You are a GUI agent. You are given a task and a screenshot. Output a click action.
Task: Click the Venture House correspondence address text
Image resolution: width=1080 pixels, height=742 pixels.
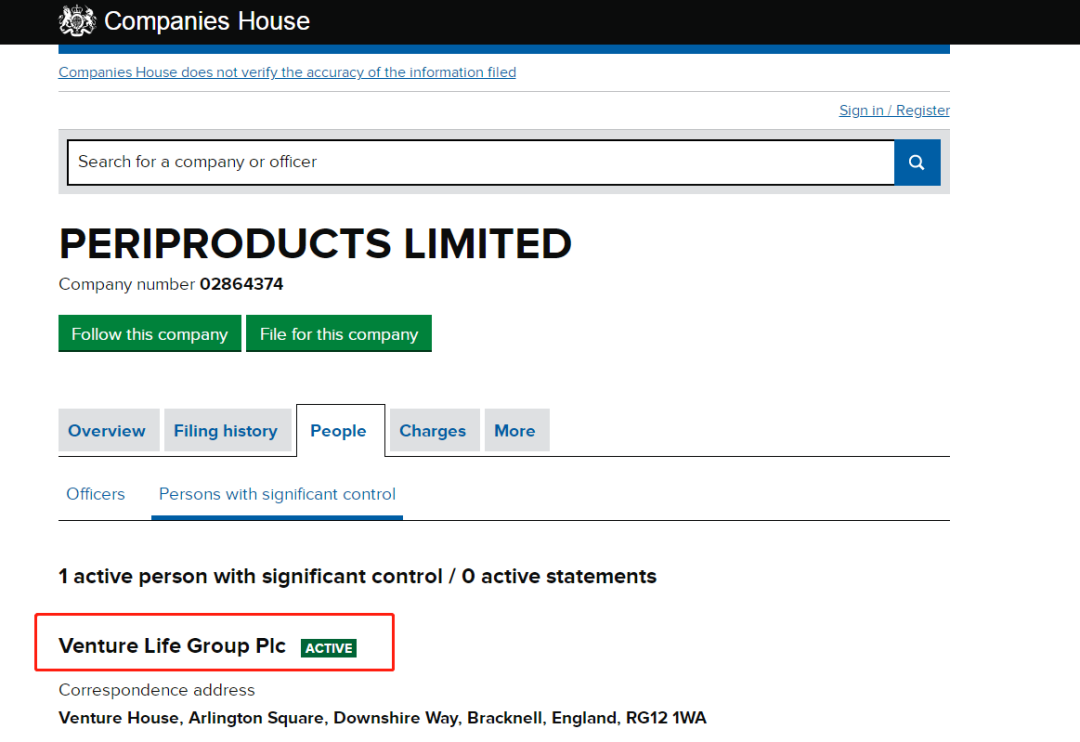tap(382, 718)
